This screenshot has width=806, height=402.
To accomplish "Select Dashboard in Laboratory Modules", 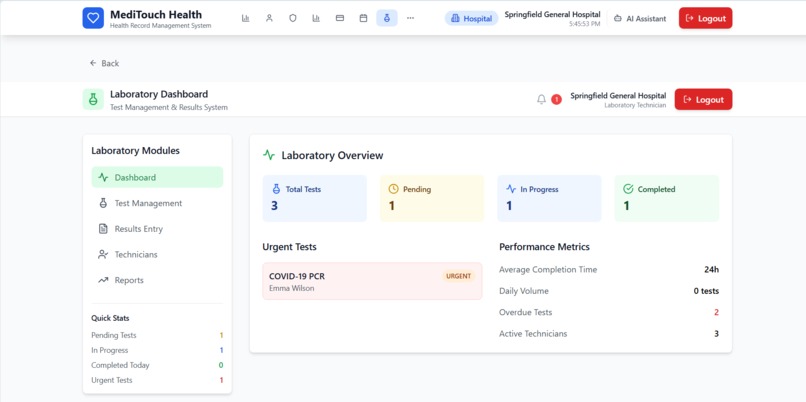I will [x=157, y=177].
